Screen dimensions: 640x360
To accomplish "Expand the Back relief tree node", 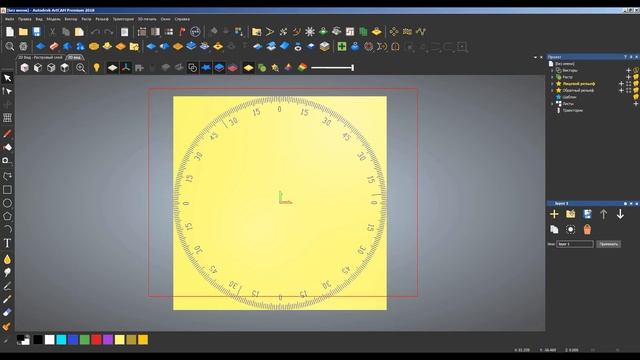I will (x=552, y=90).
